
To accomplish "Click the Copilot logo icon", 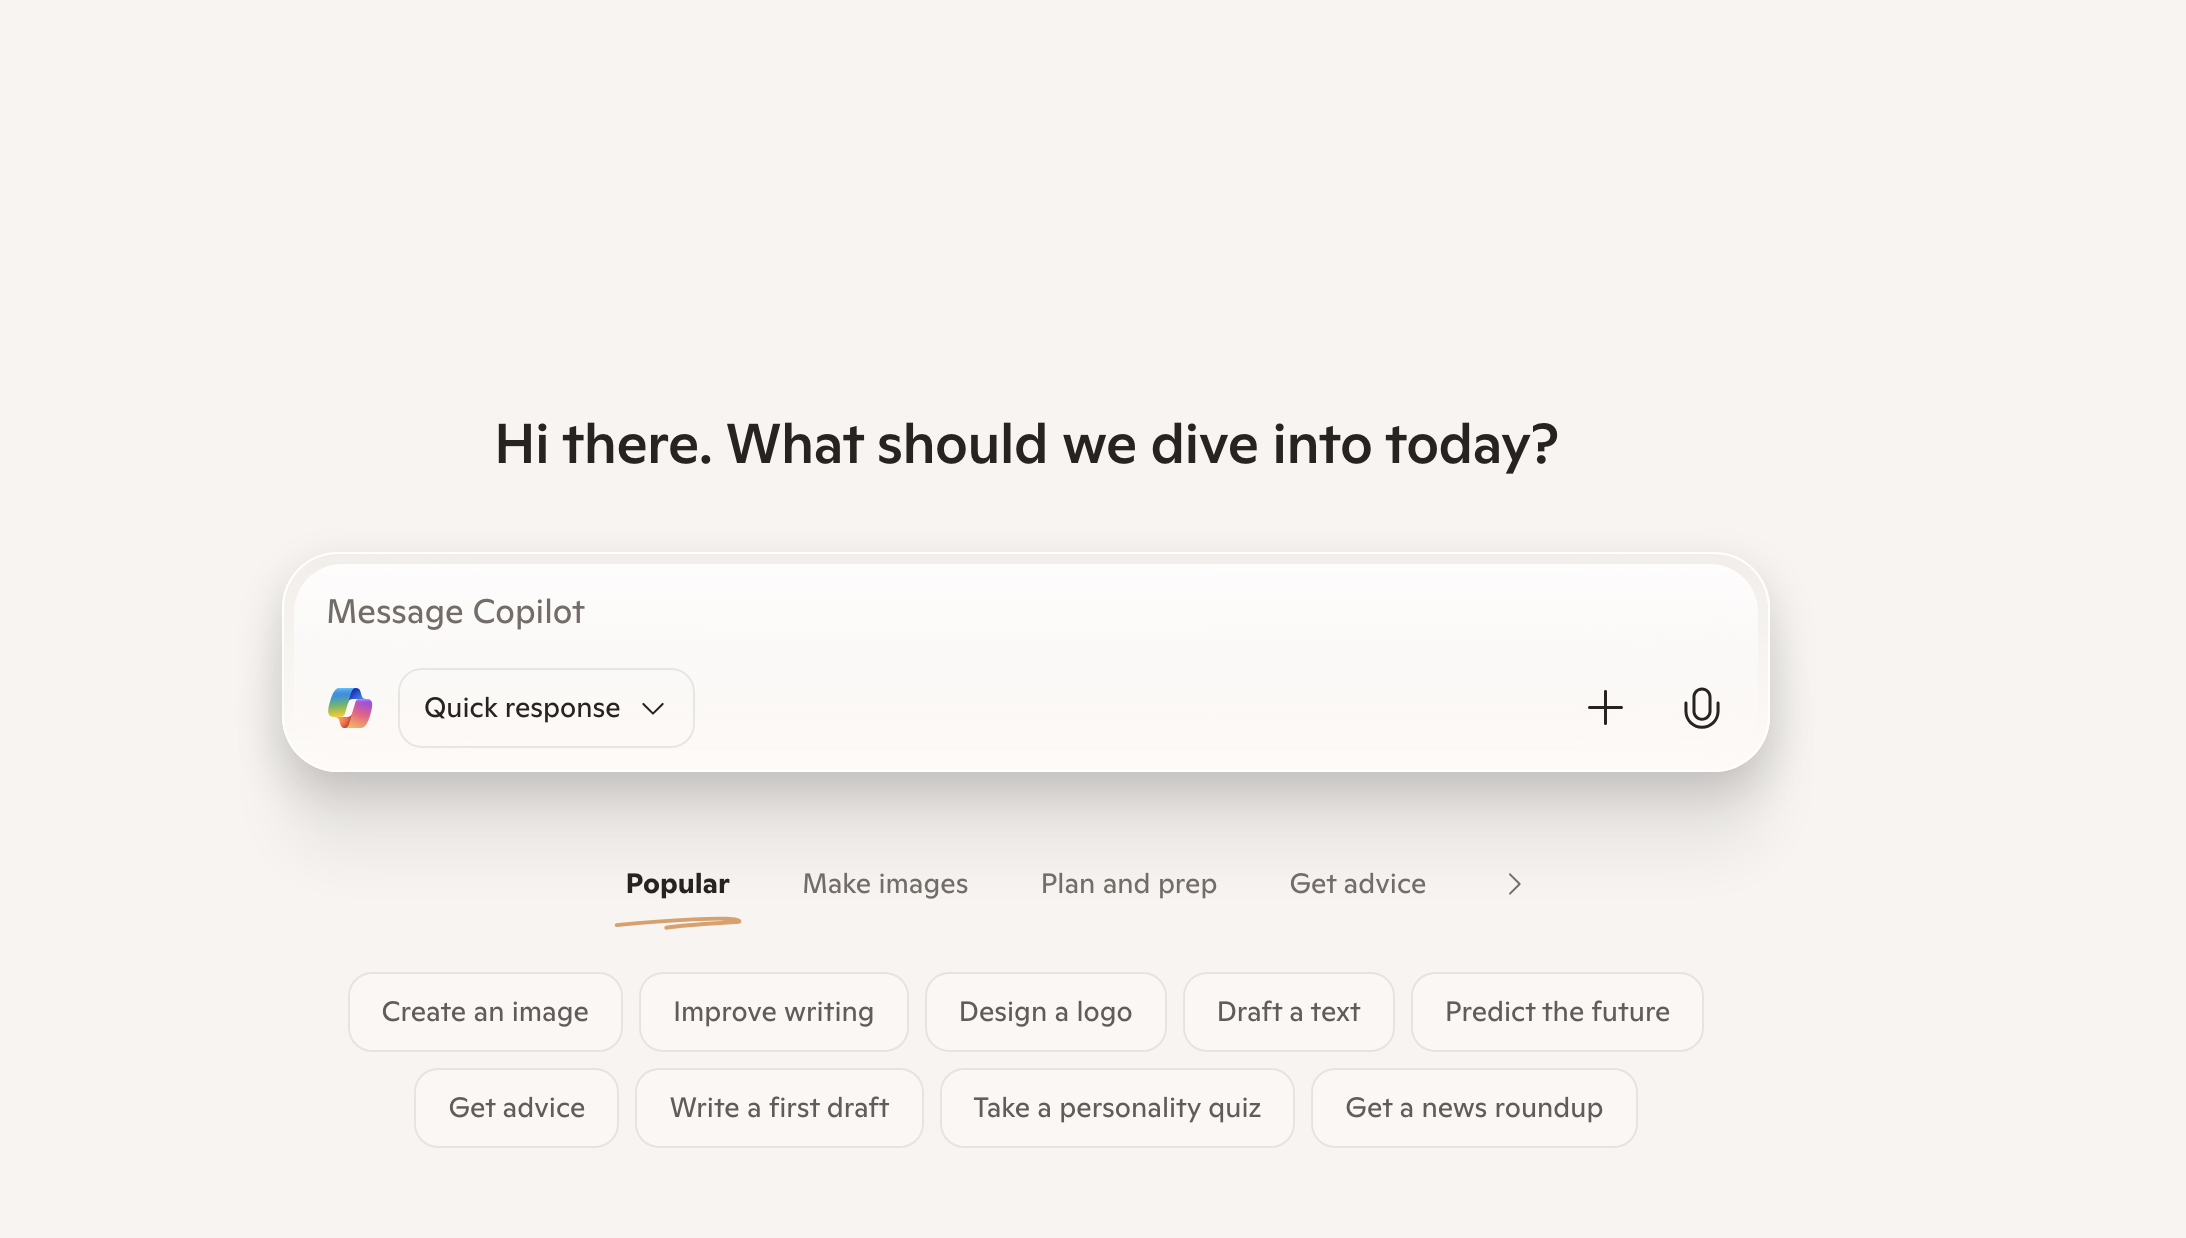I will 350,708.
